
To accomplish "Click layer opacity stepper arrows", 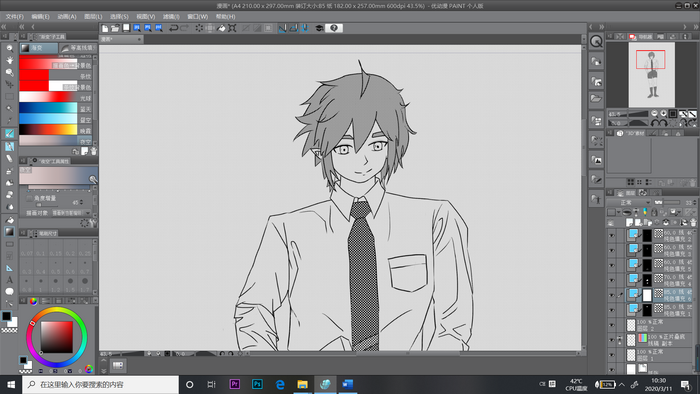I will 695,202.
